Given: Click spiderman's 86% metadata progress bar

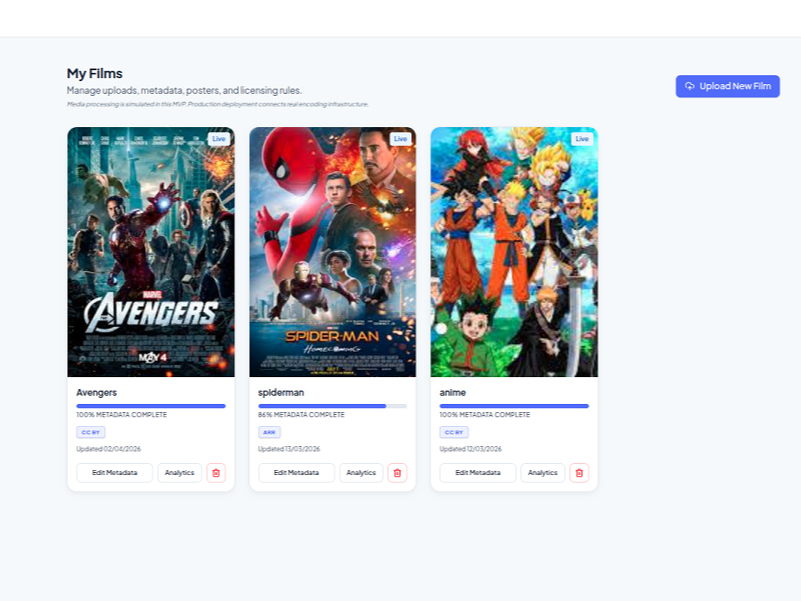Looking at the screenshot, I should tap(332, 406).
